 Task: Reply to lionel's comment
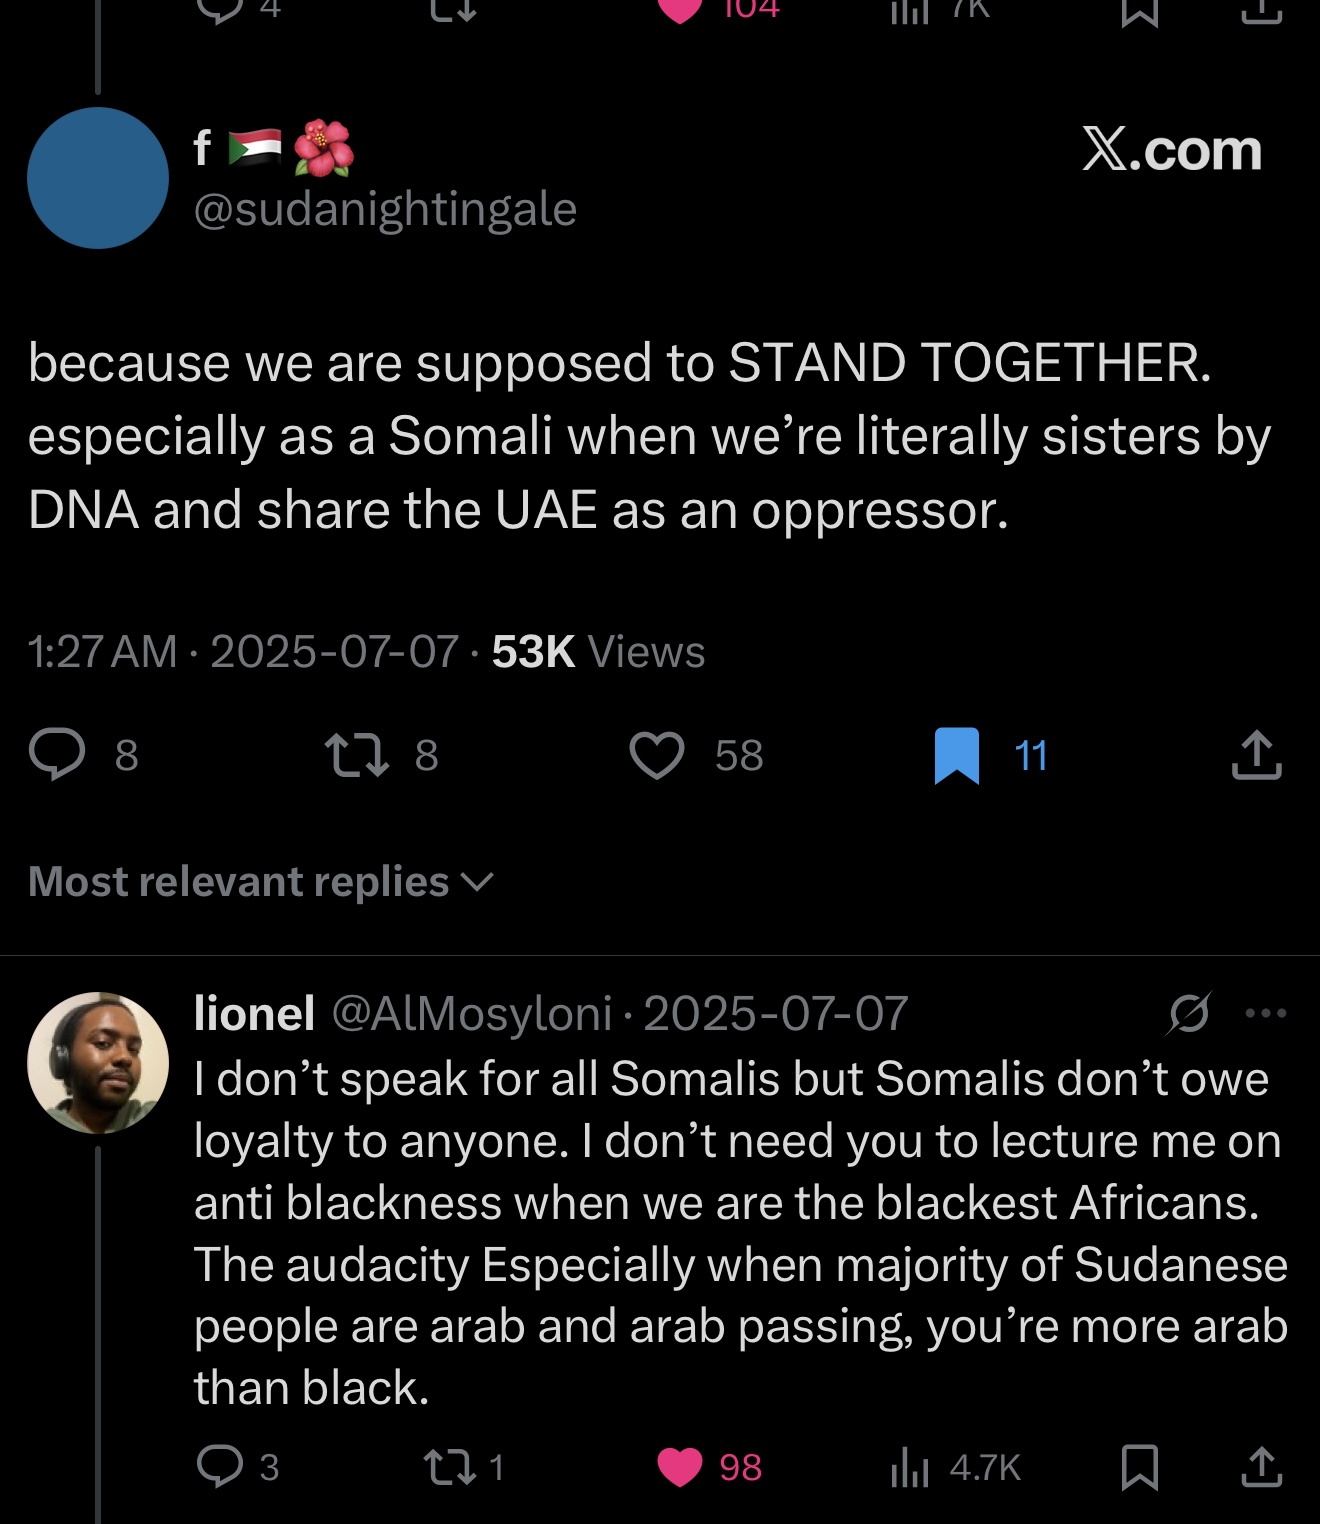coord(220,1467)
